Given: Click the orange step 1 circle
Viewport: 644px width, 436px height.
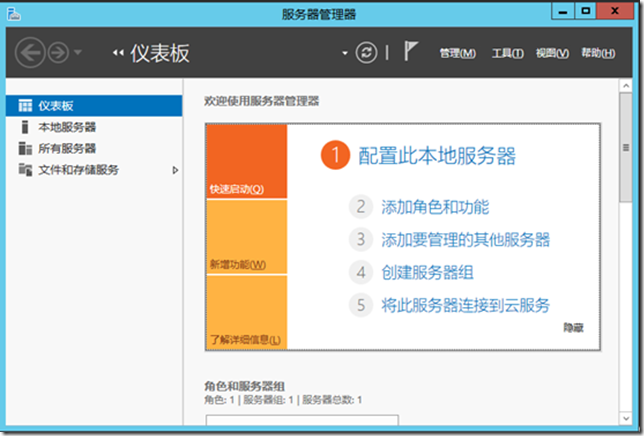Looking at the screenshot, I should [x=335, y=155].
